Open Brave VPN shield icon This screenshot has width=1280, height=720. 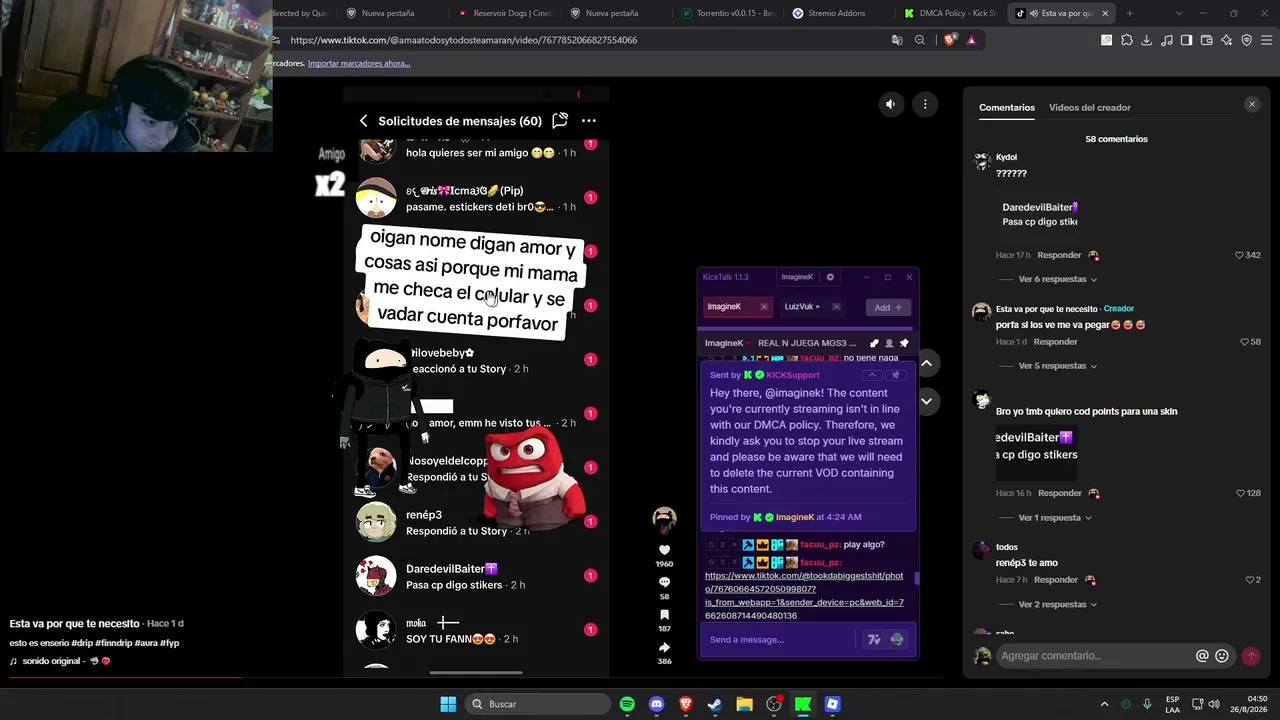click(1246, 40)
